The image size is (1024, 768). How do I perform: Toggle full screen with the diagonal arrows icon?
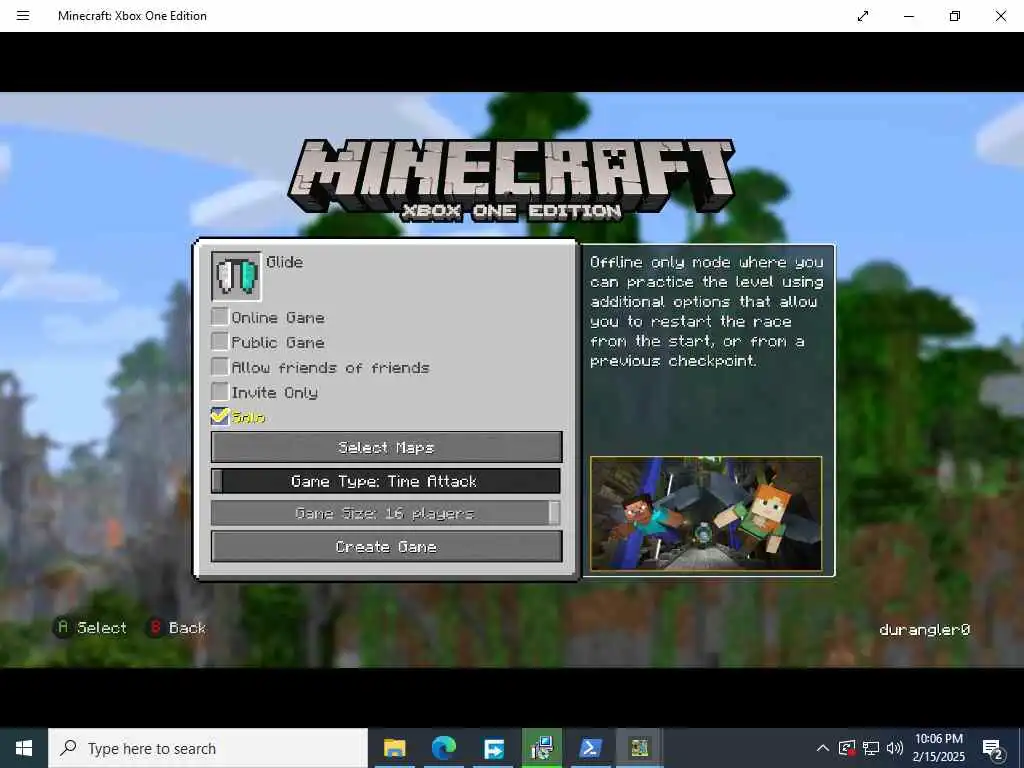(x=863, y=16)
